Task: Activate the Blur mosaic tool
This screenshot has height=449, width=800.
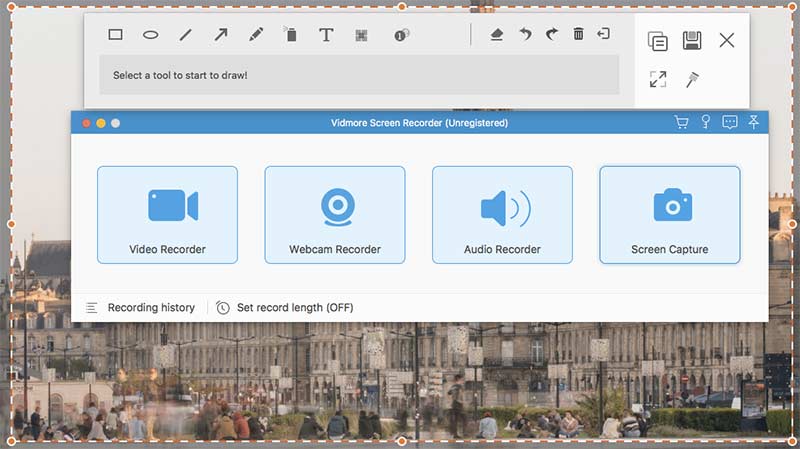Action: (361, 35)
